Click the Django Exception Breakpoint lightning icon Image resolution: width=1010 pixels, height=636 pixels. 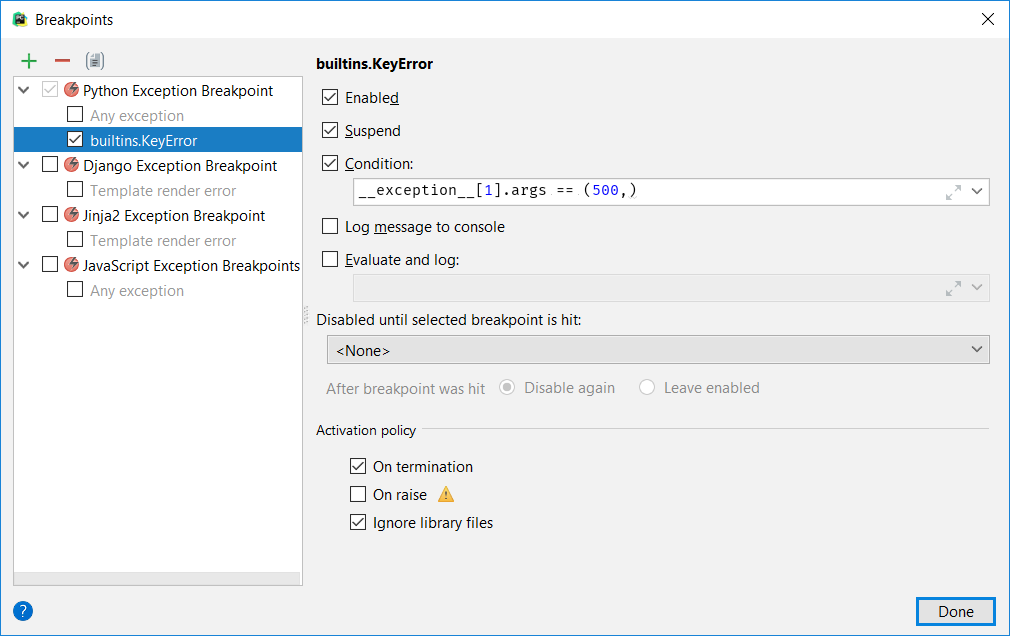71,165
